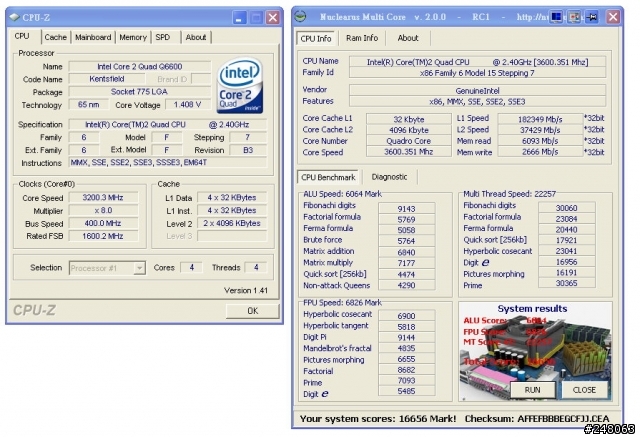This screenshot has width=640, height=437.
Task: Click the Core Voltage value 1.408 V
Action: pos(188,104)
